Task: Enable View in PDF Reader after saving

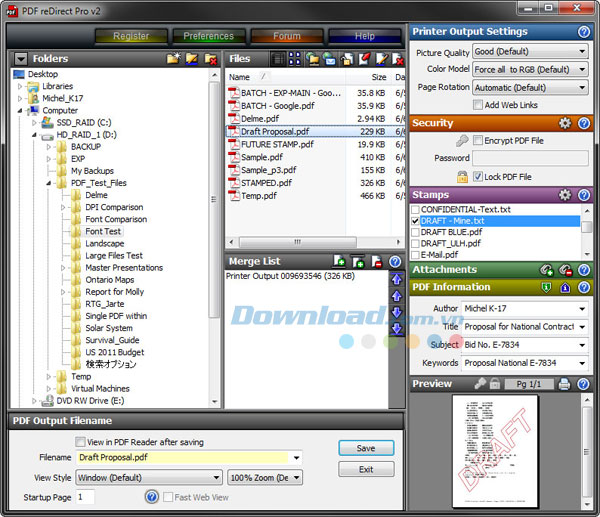Action: (80, 442)
